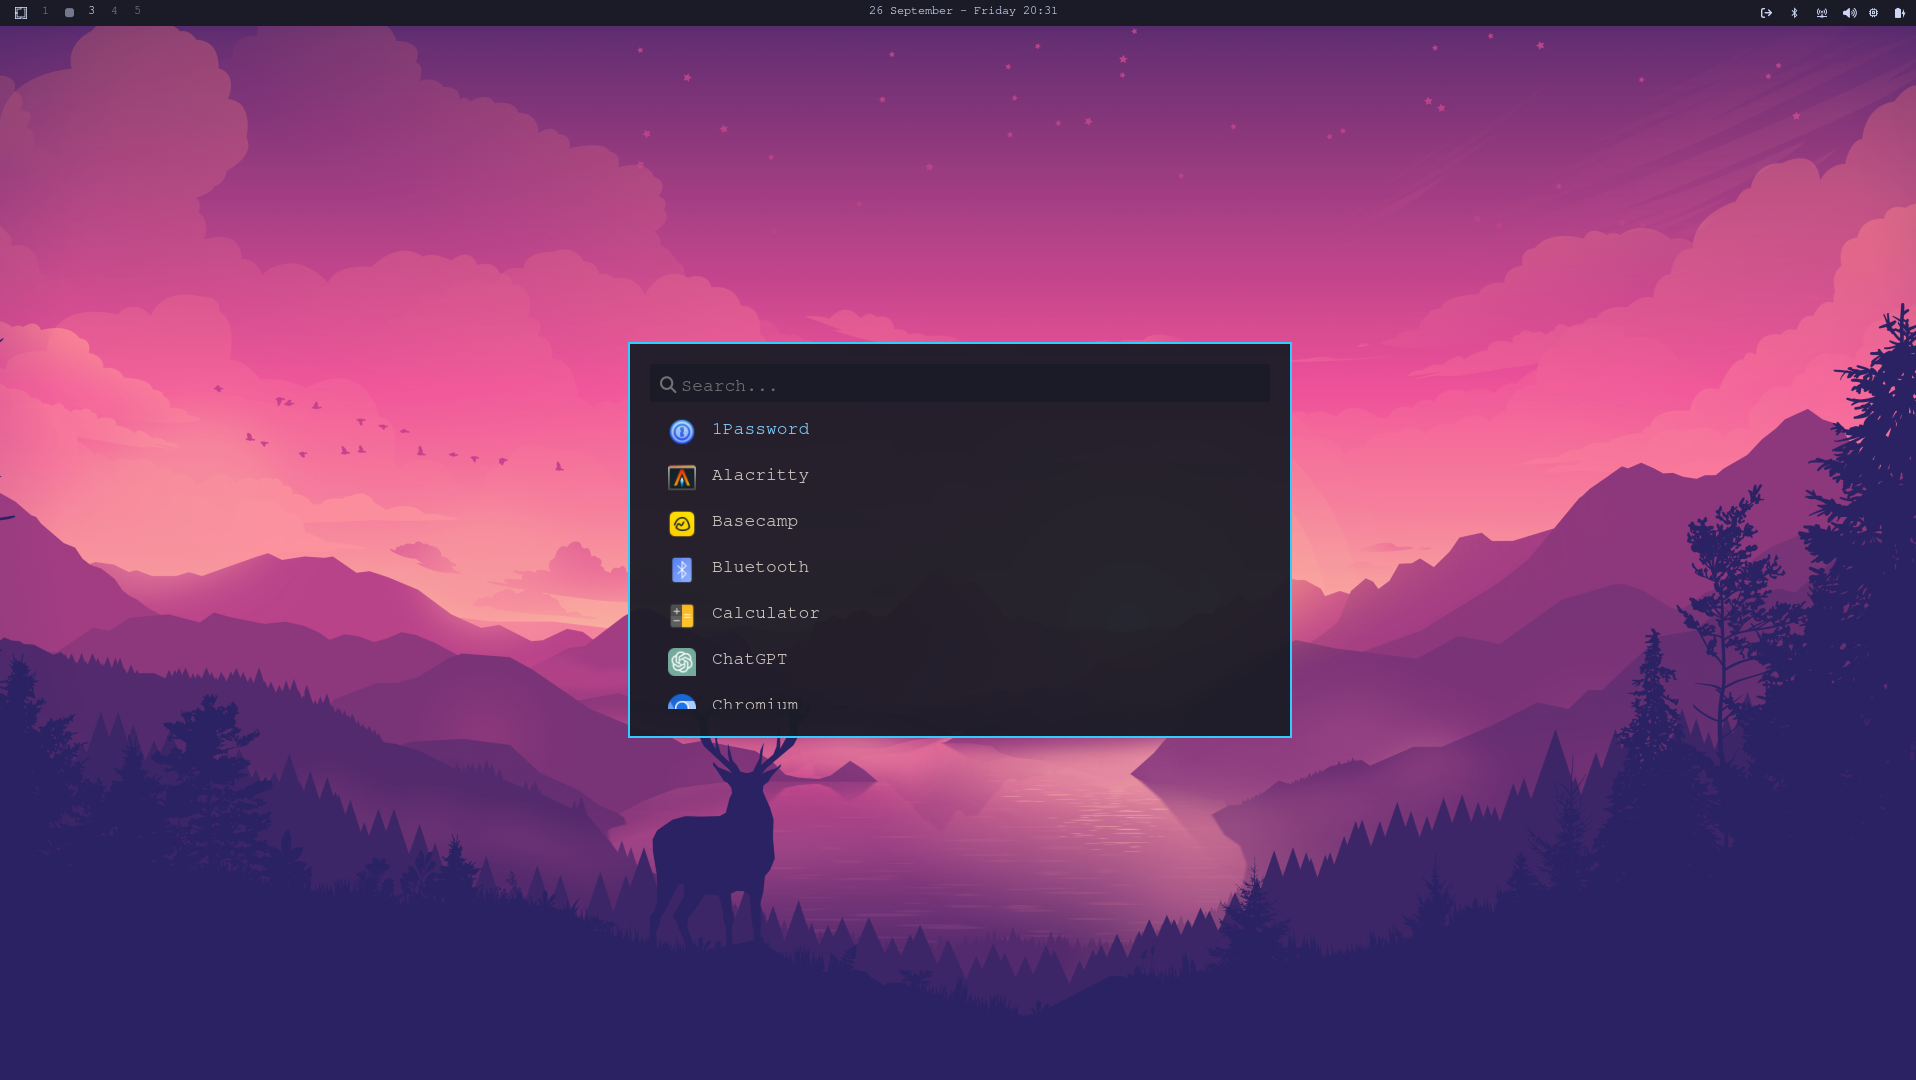The image size is (1916, 1080).
Task: Go to workspace 4
Action: coord(114,11)
